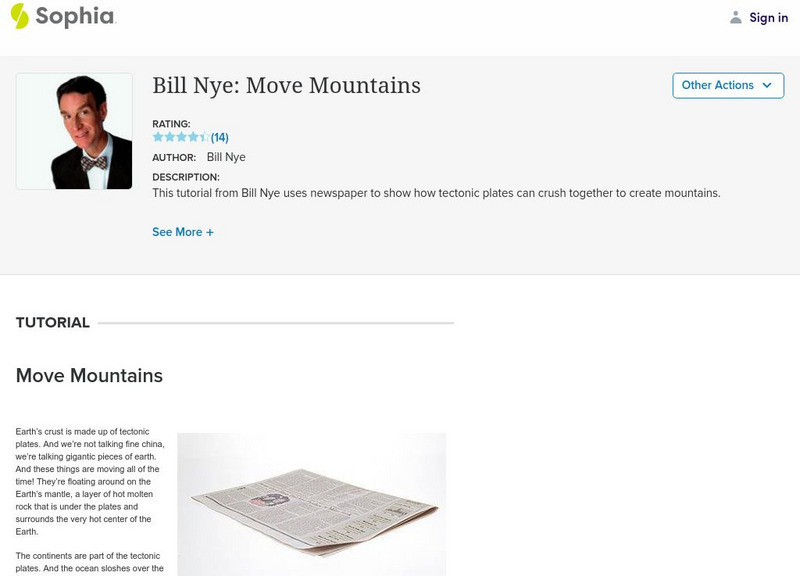Screen dimensions: 800x576
Task: Click the paragraph starting Earth's crust
Action: tap(84, 481)
